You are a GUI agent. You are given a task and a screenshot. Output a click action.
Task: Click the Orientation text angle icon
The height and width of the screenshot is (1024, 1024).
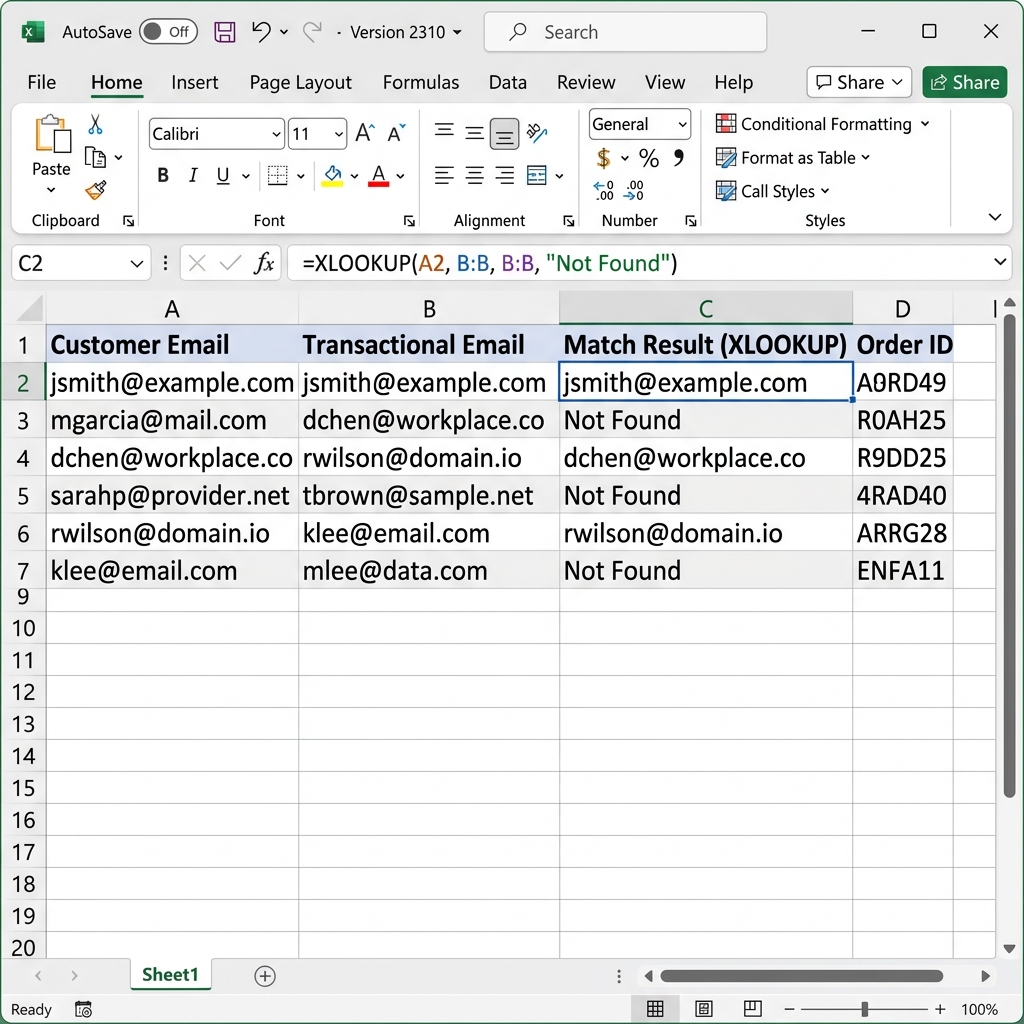pyautogui.click(x=537, y=133)
